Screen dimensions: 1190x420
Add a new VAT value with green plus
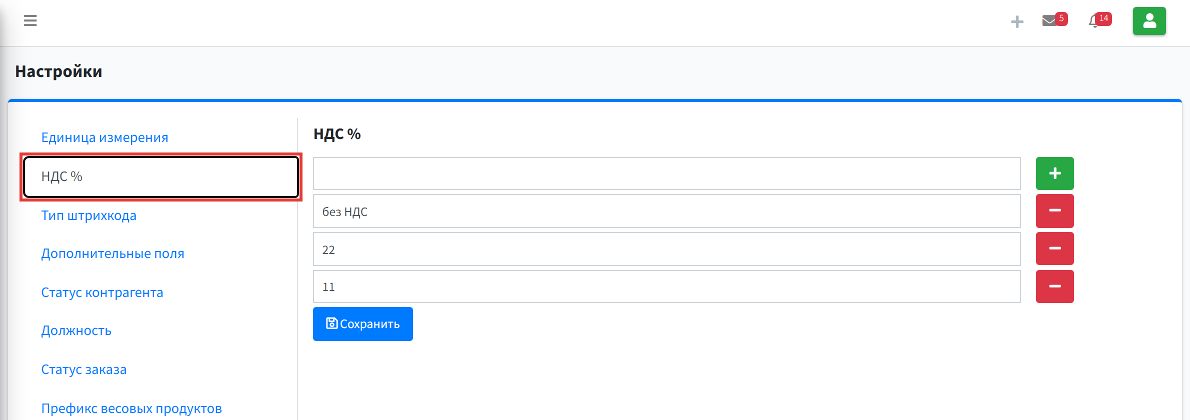[x=1055, y=174]
